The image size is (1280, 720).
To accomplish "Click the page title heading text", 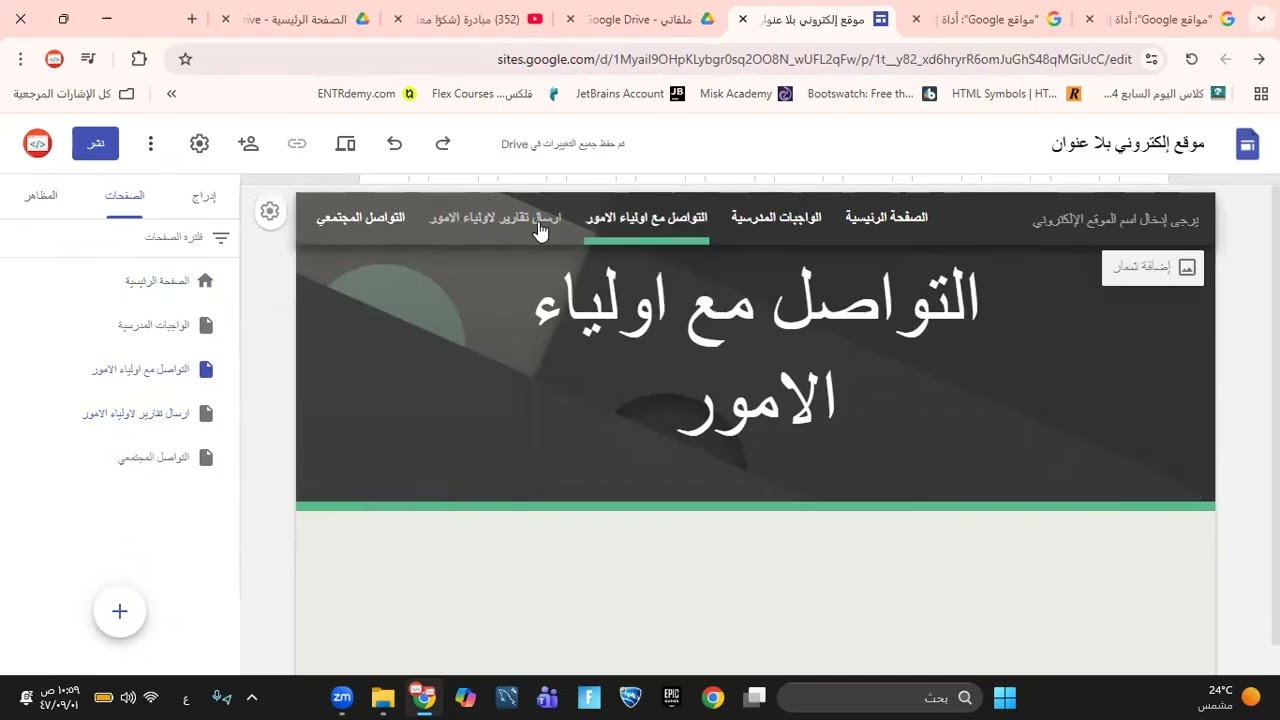I will click(x=756, y=350).
